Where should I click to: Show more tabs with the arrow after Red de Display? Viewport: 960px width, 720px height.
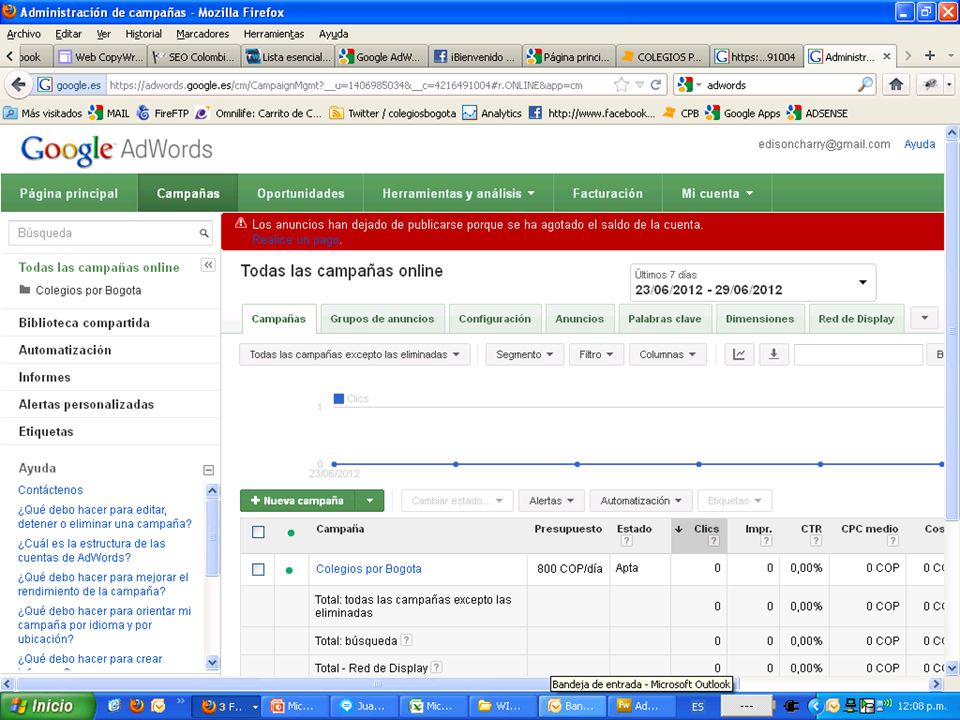924,318
